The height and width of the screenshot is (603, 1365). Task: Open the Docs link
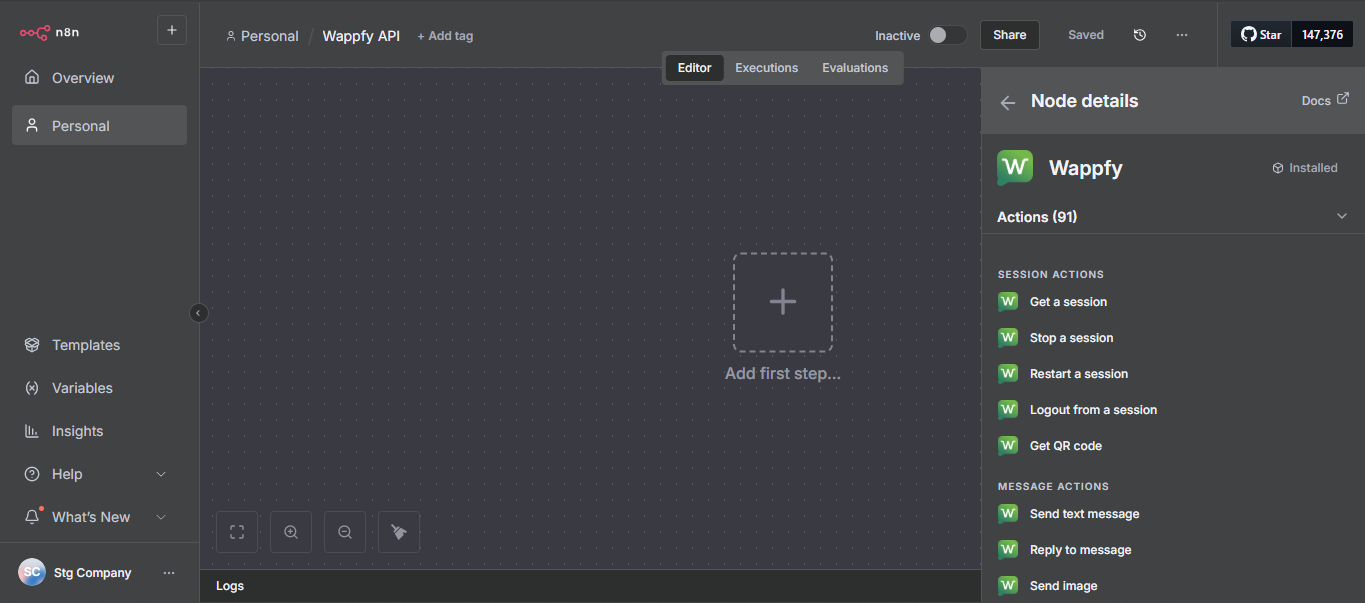point(1325,100)
